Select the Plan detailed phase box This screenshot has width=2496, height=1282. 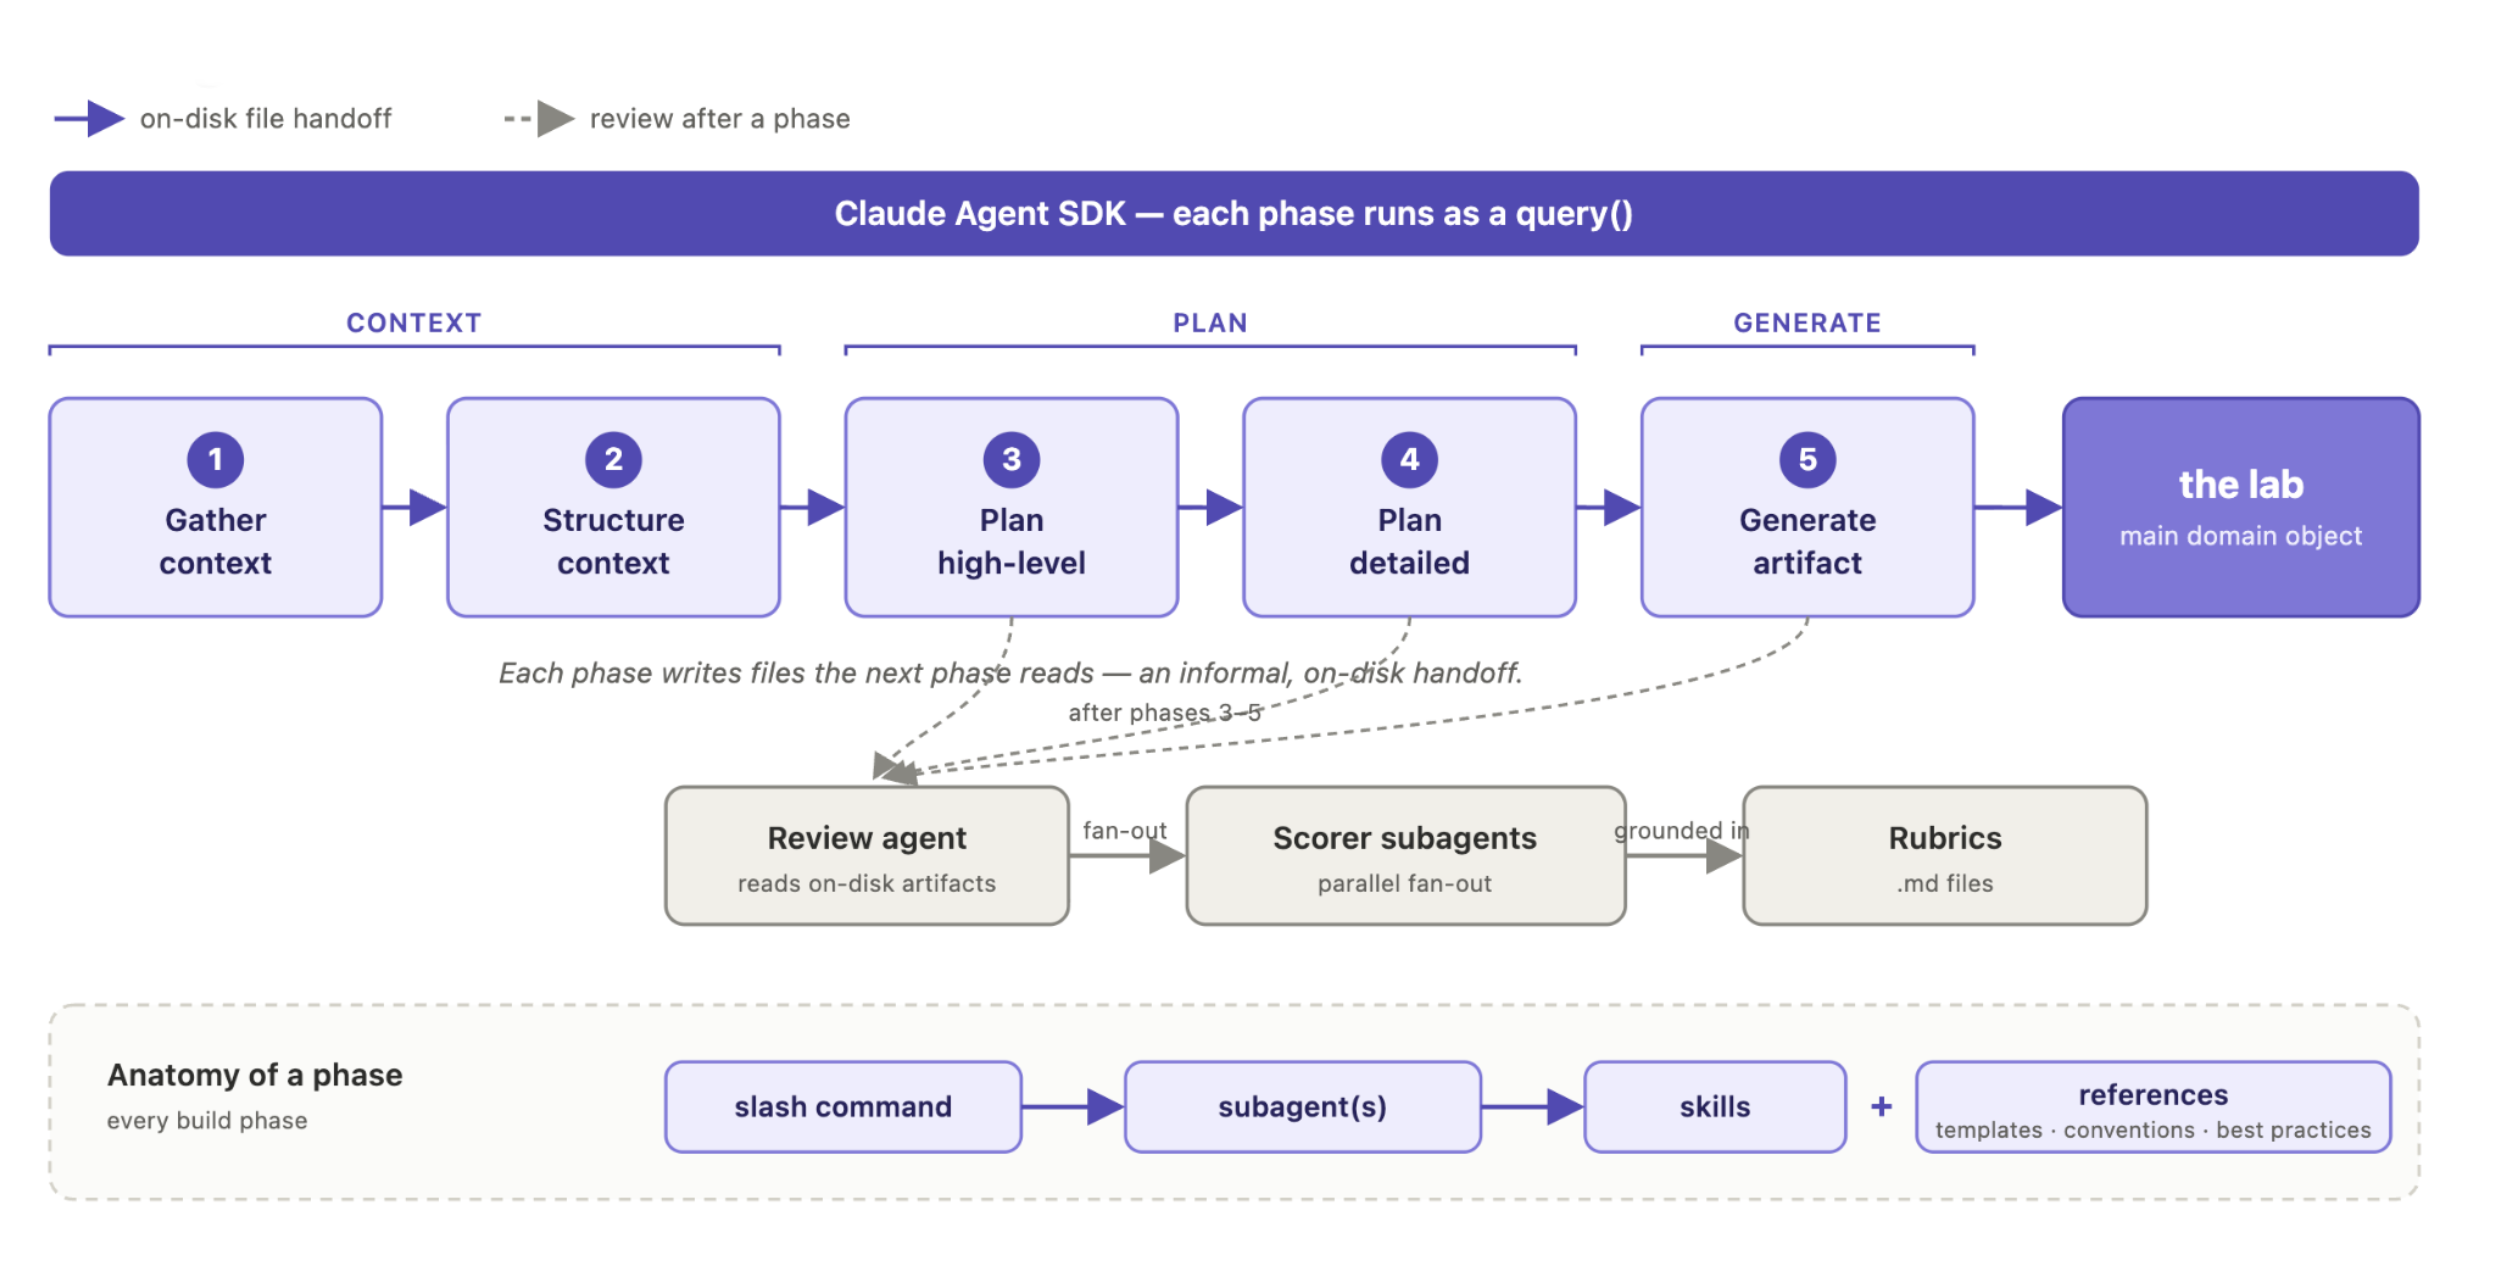(1409, 507)
